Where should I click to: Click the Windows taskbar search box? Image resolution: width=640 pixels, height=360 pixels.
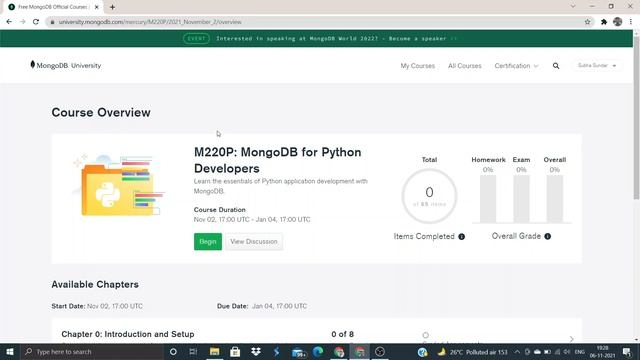92,351
